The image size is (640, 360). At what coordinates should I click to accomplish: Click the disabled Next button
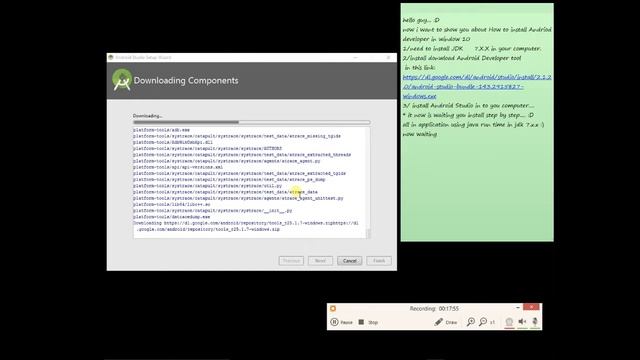click(x=320, y=260)
